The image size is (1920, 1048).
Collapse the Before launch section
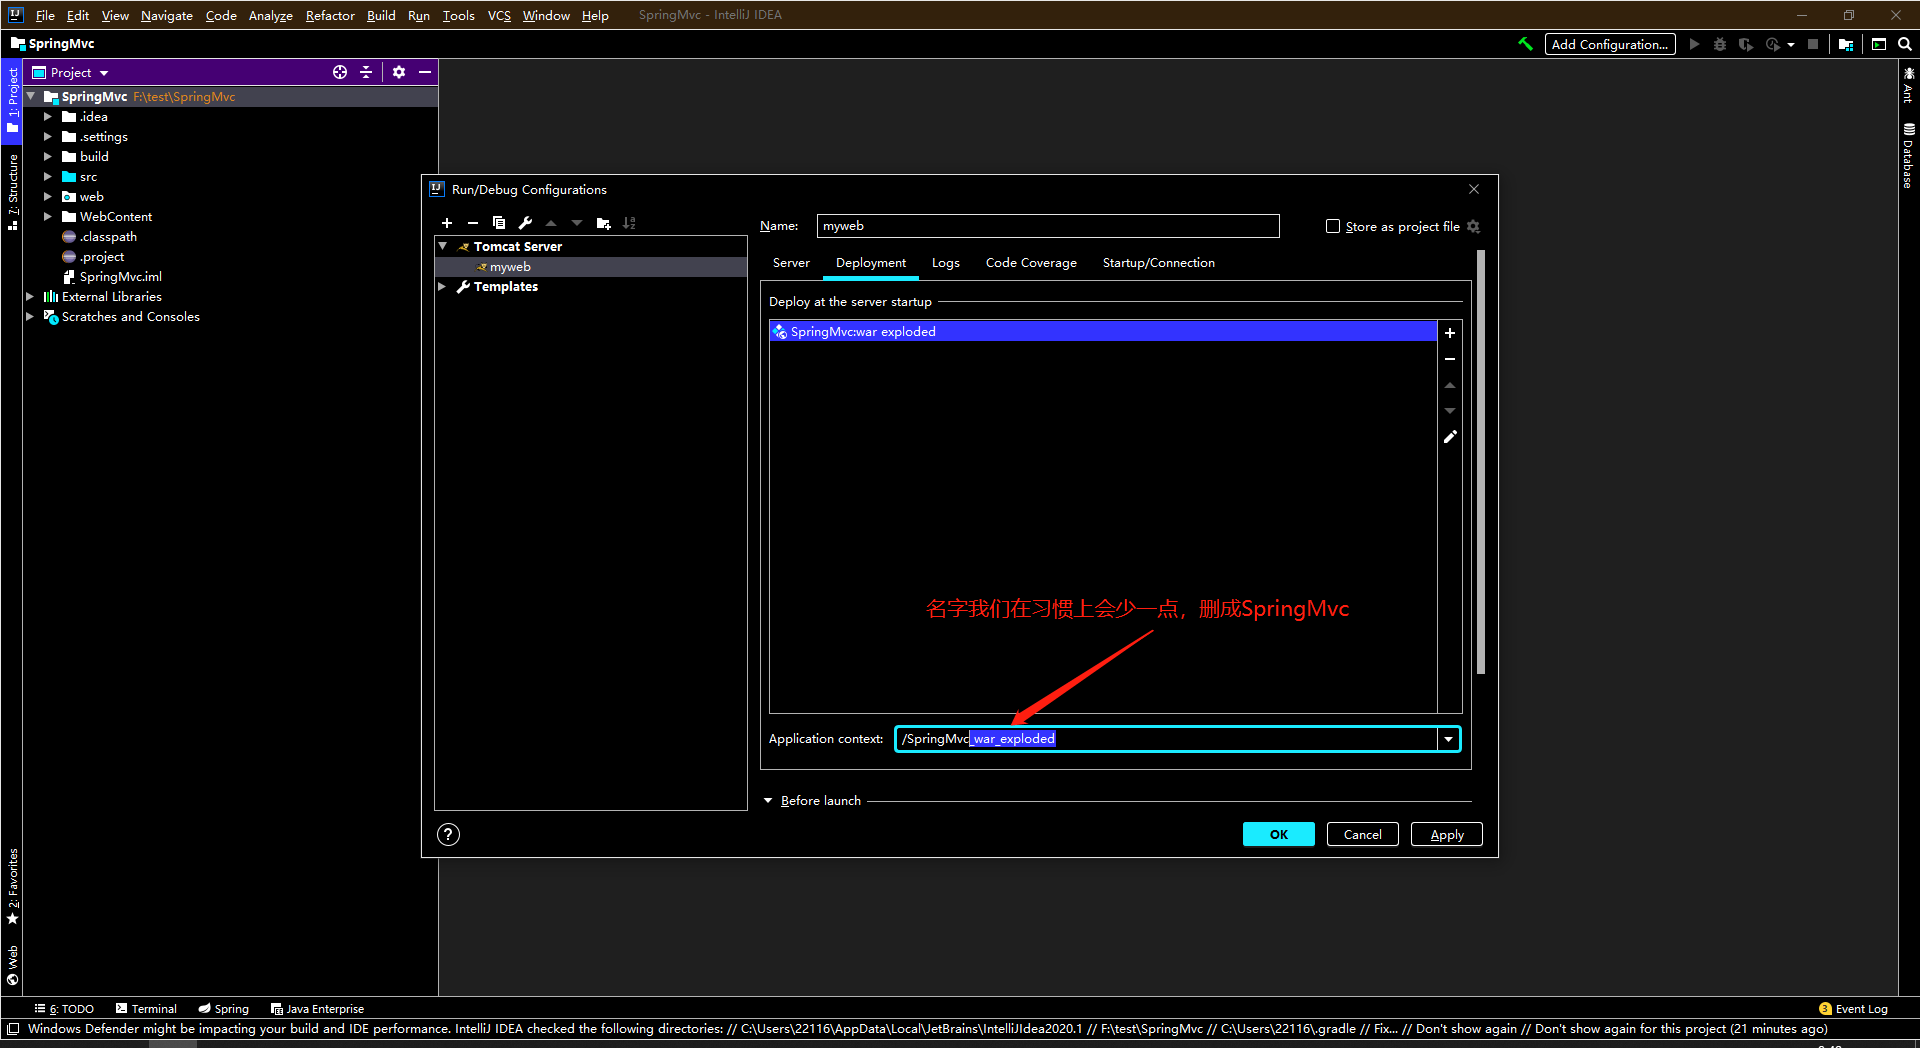click(x=768, y=800)
